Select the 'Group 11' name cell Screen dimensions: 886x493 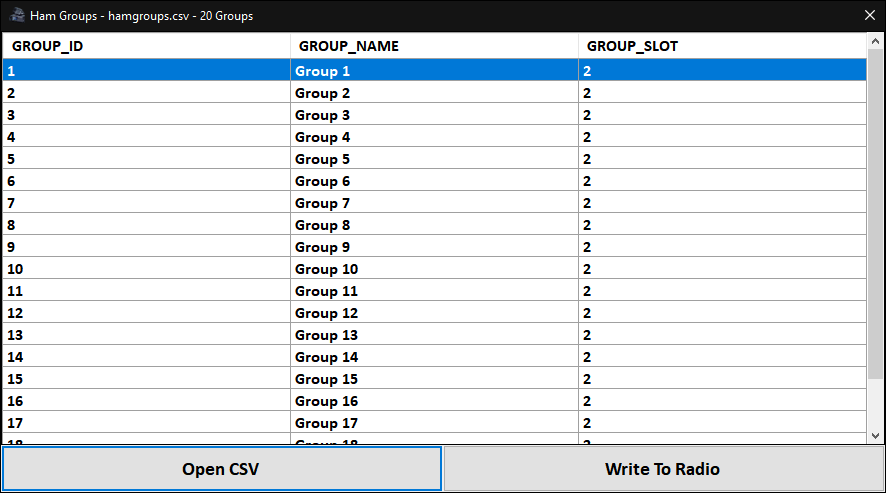tap(435, 291)
